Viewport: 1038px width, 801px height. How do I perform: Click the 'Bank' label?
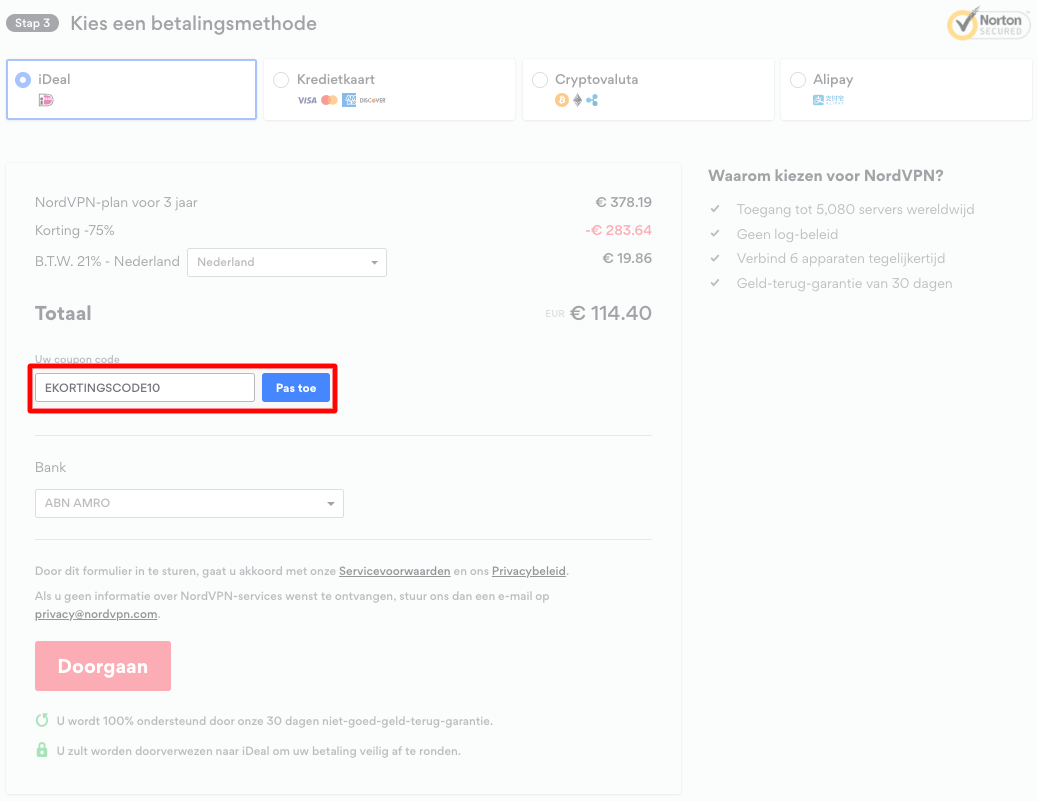point(50,467)
